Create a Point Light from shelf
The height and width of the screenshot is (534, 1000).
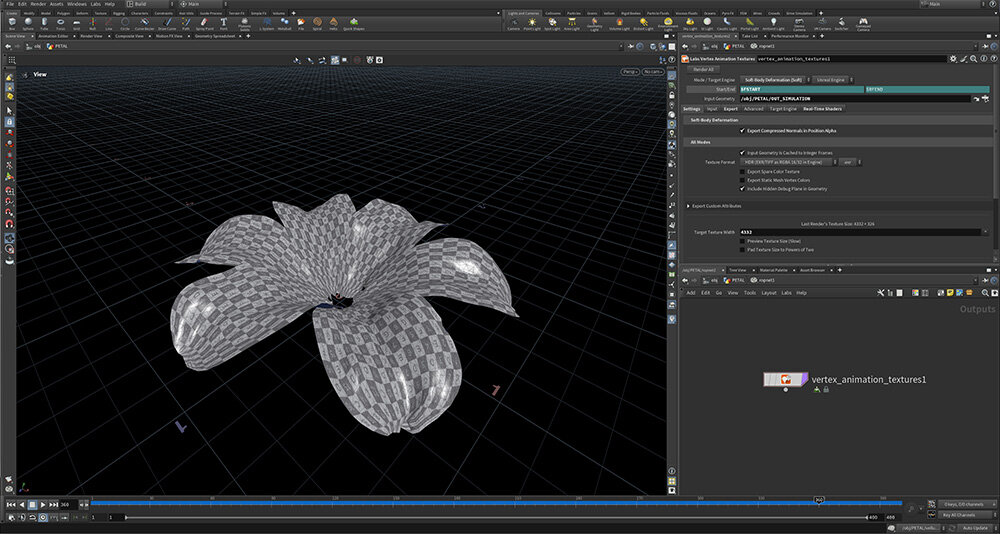point(534,23)
